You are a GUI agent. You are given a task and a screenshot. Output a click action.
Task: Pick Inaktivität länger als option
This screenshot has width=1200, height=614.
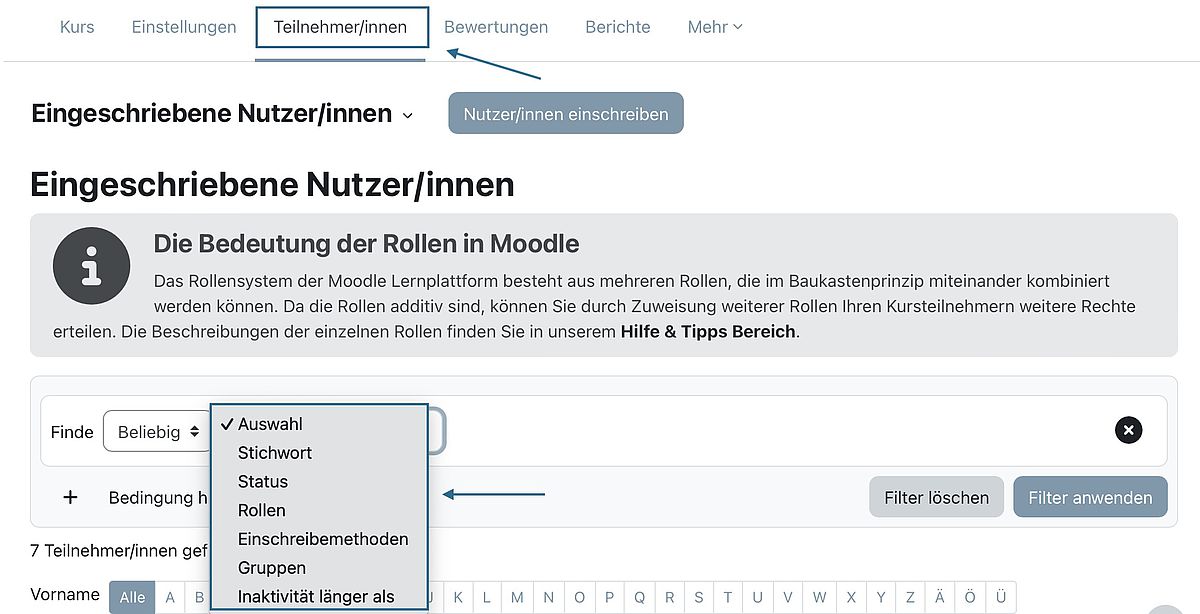316,597
